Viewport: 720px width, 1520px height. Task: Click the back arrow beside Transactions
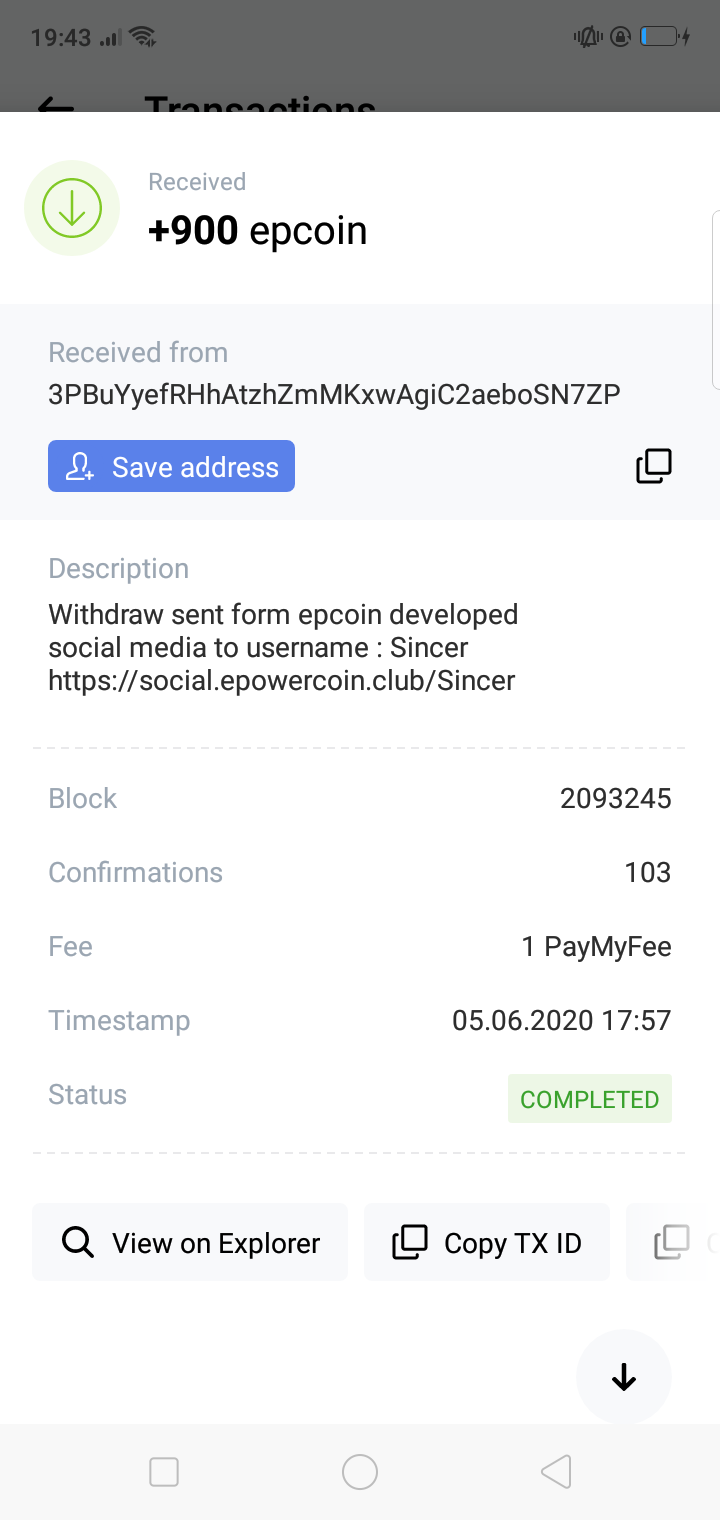[56, 104]
